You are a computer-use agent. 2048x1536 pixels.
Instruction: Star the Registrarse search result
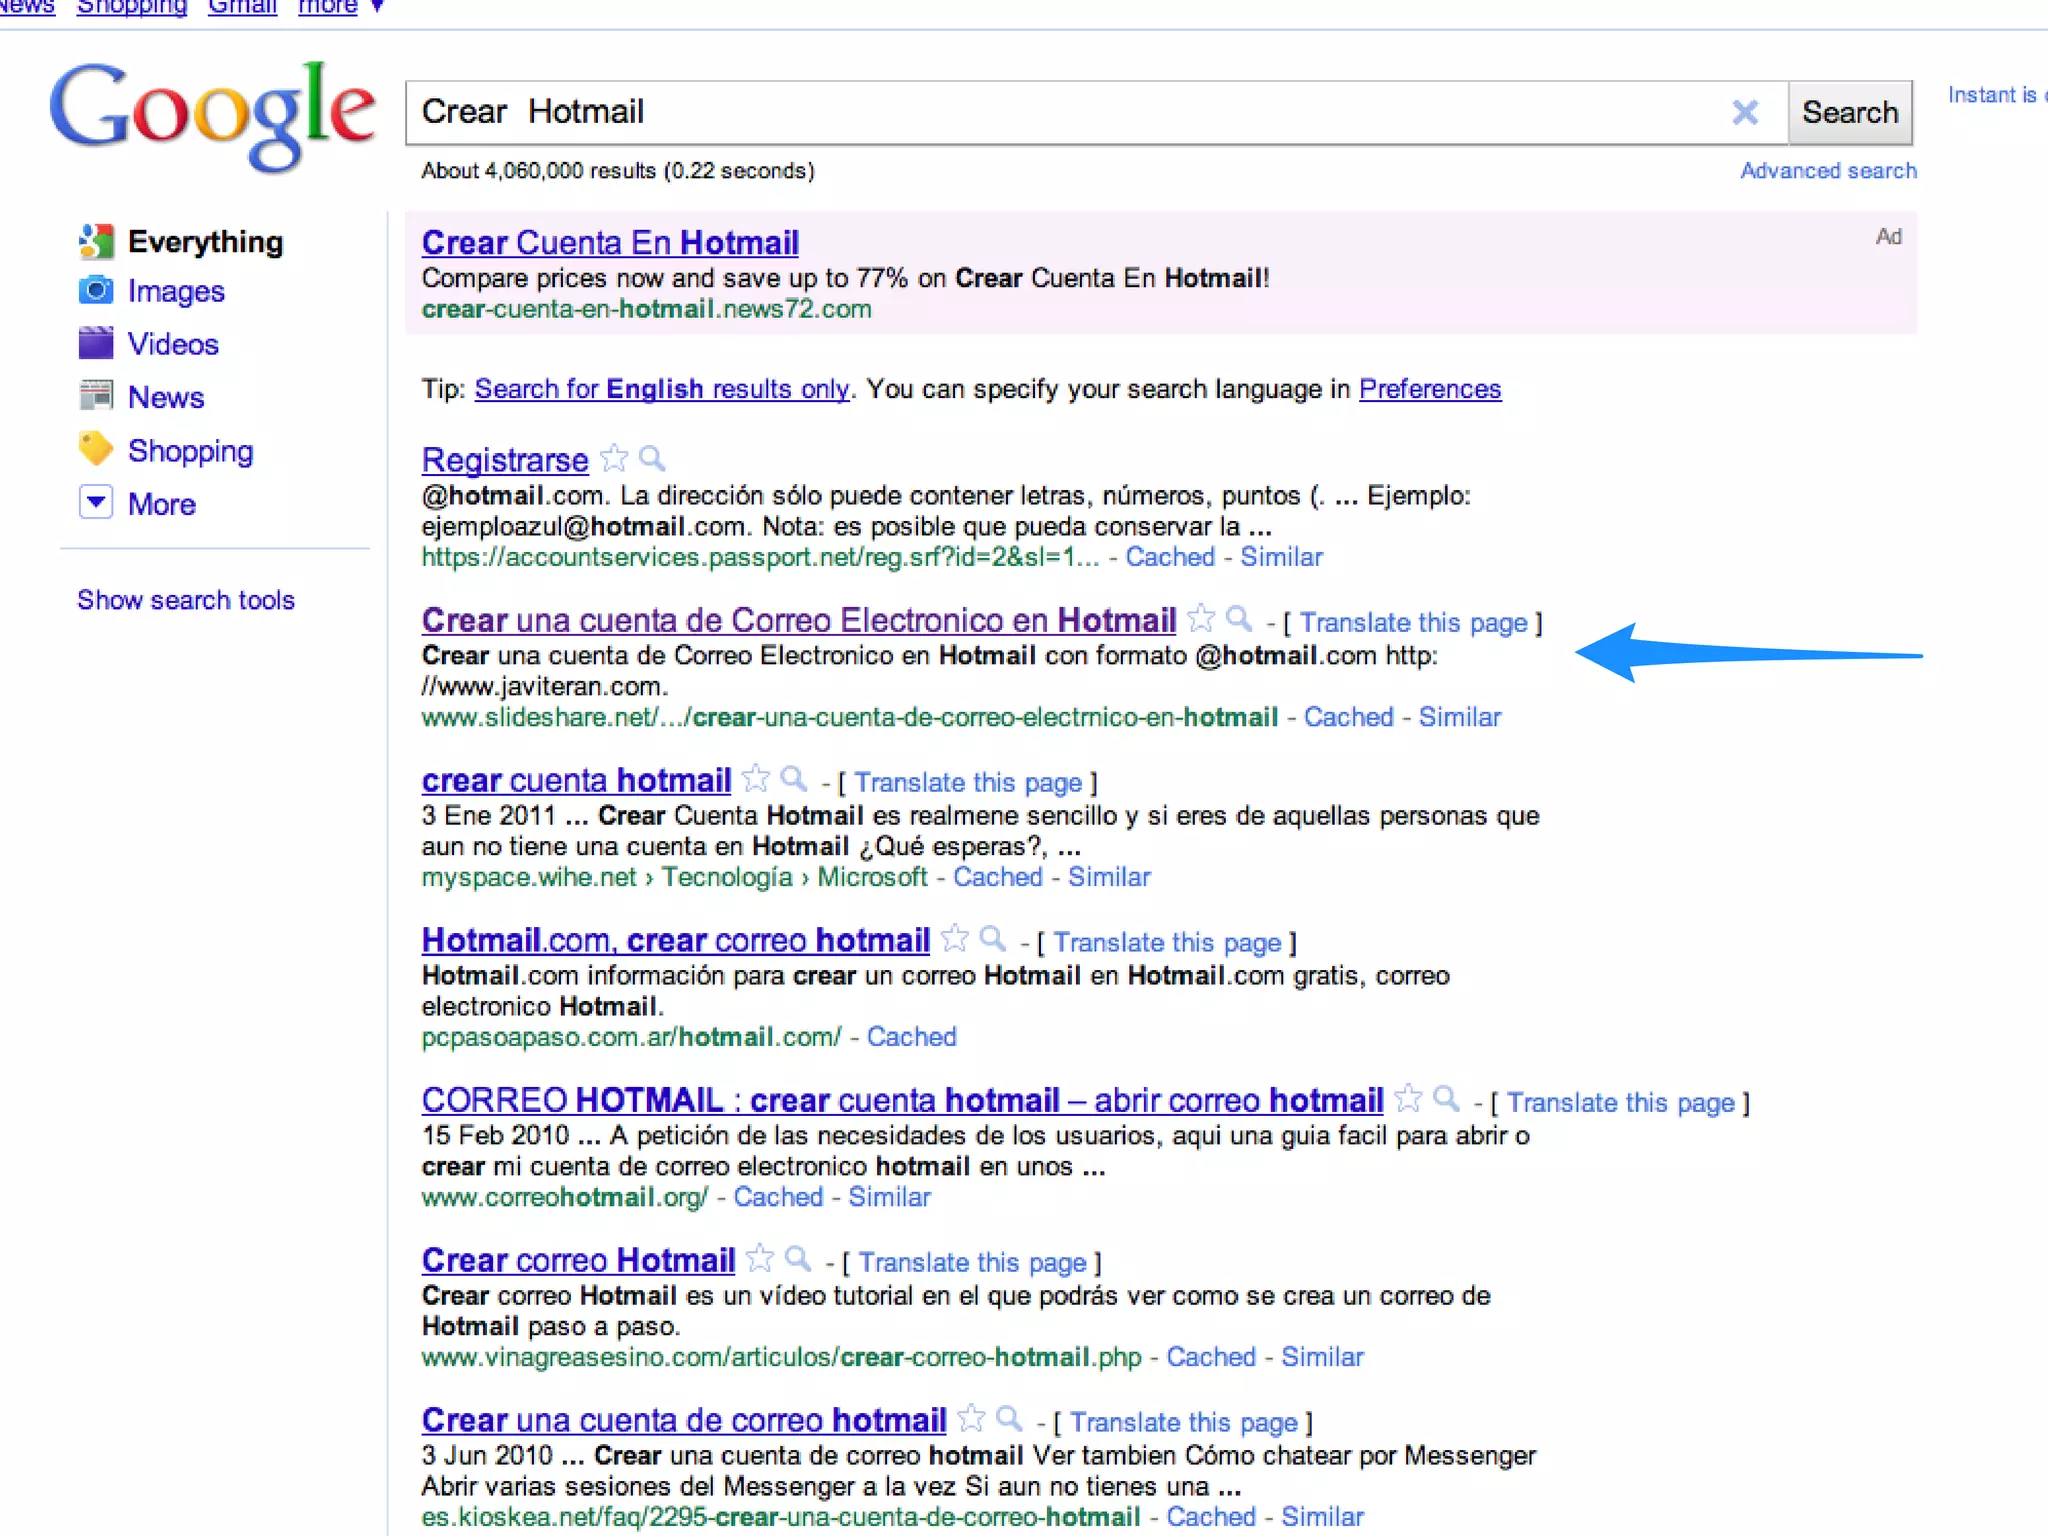614,459
